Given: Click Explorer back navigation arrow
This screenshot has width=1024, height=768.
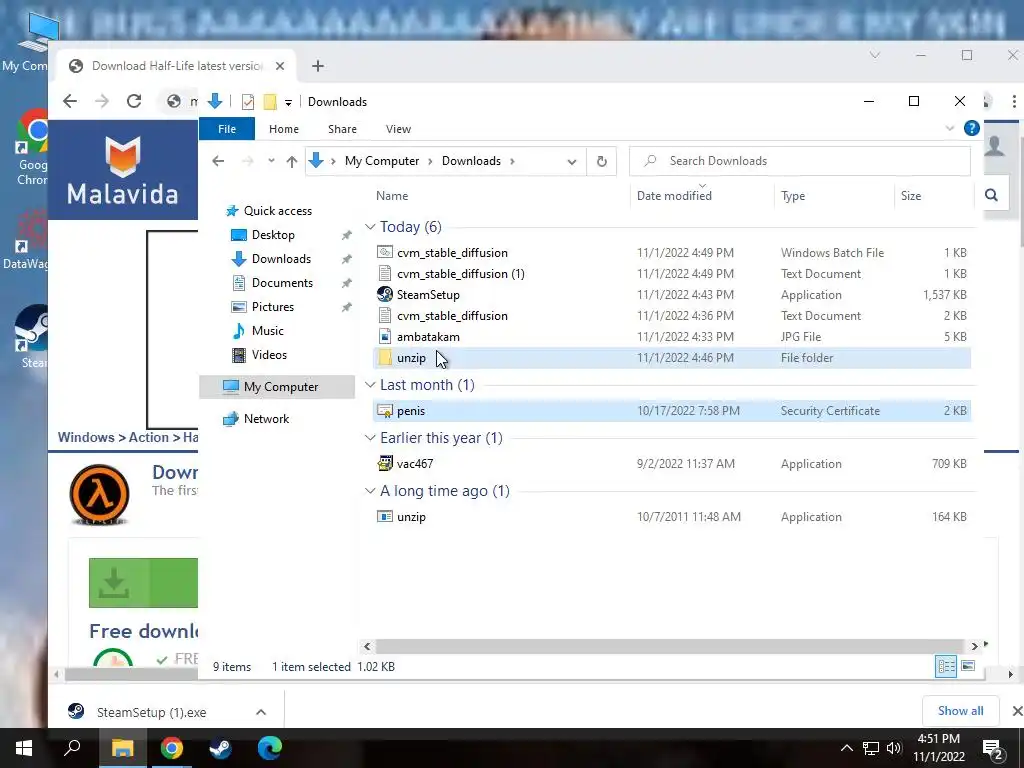Looking at the screenshot, I should [x=218, y=161].
